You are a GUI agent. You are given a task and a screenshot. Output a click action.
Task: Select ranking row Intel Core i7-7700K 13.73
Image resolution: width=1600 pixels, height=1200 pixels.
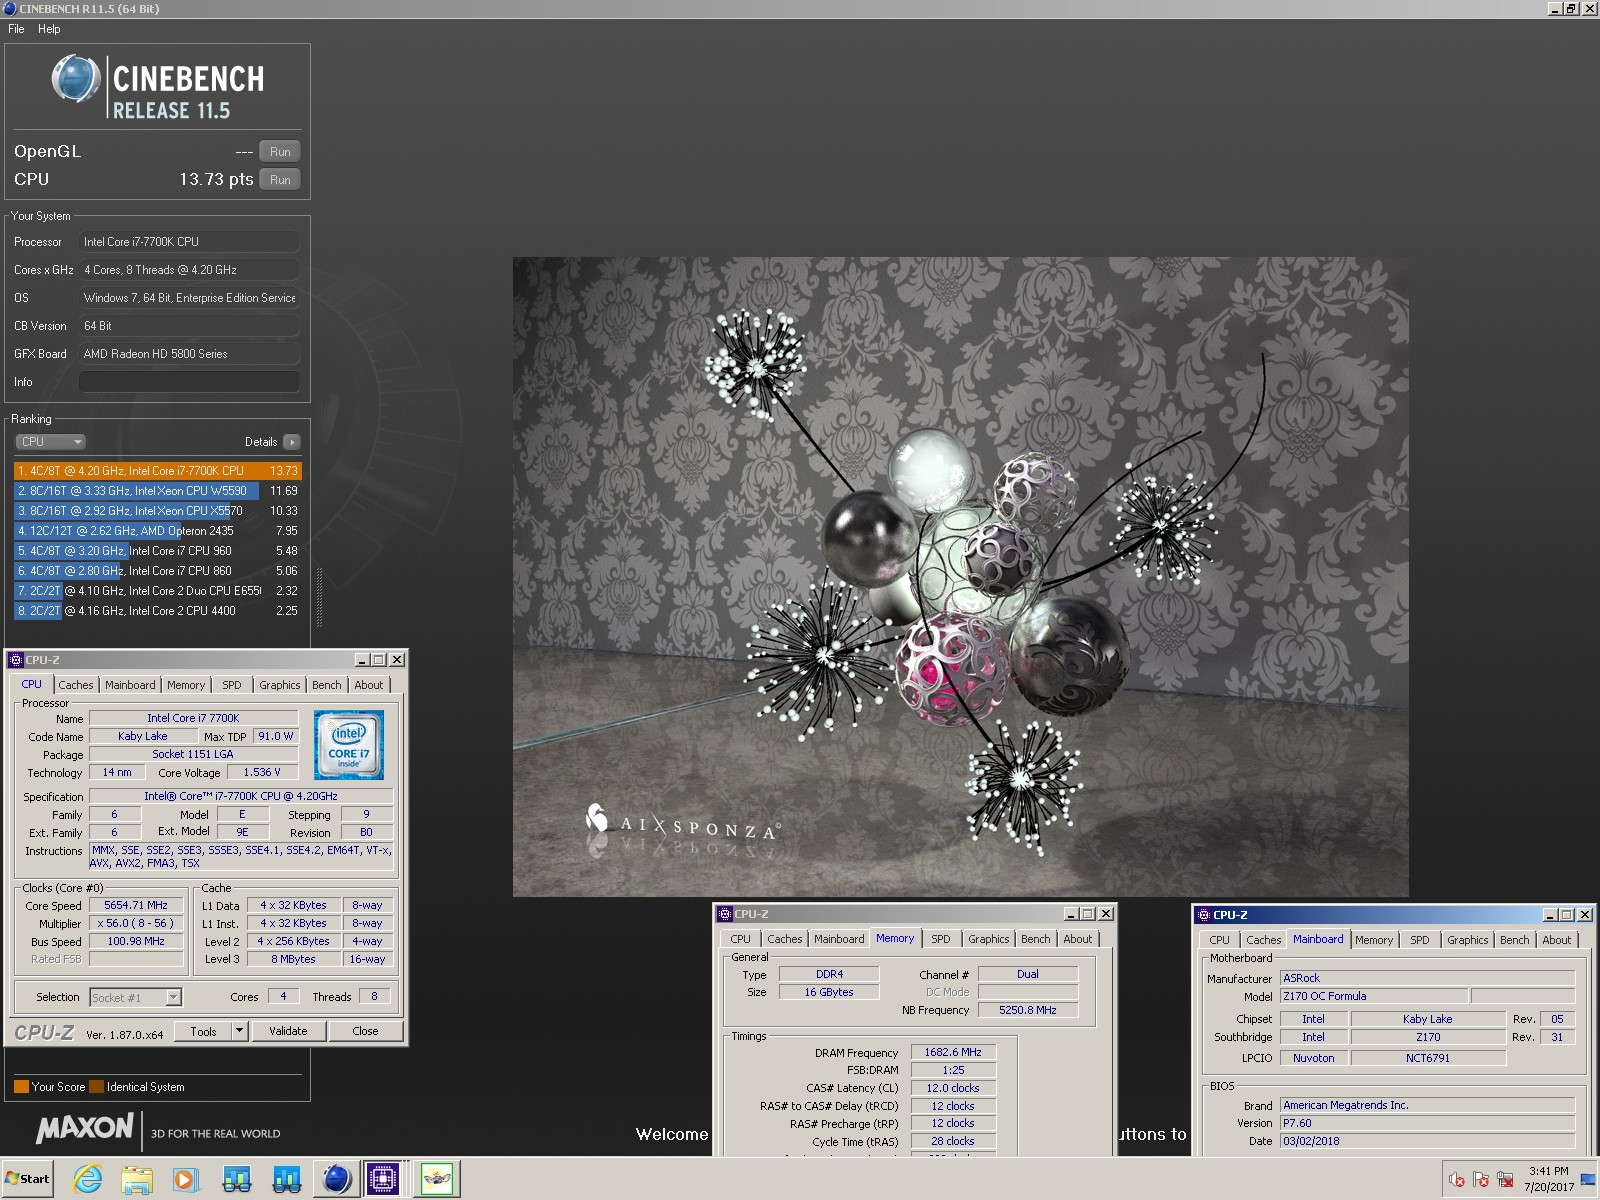click(x=157, y=471)
